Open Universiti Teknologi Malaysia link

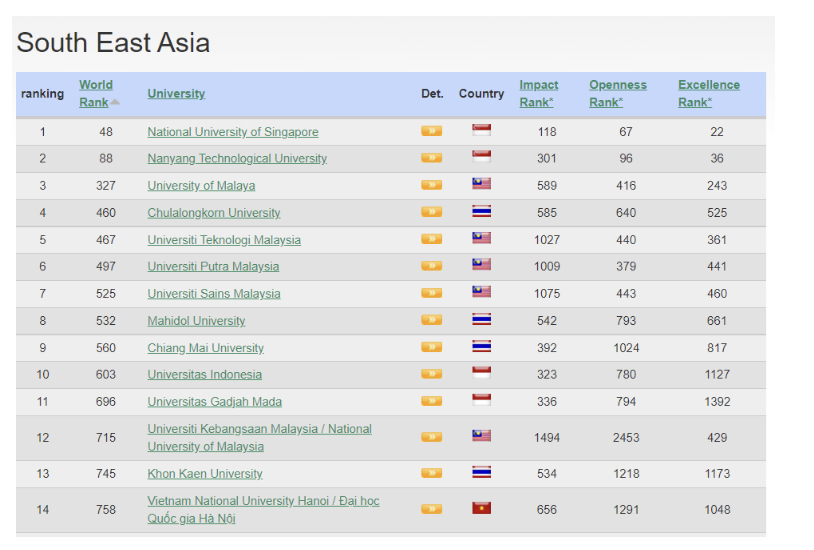click(224, 239)
